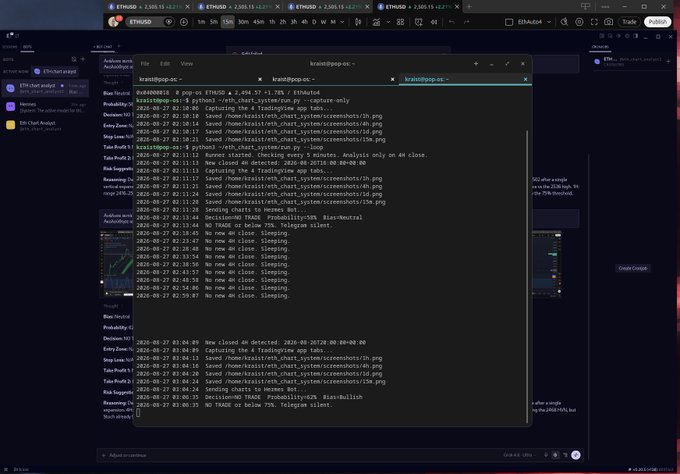Open the chart screenshot thumbnail in chat

pos(116,263)
